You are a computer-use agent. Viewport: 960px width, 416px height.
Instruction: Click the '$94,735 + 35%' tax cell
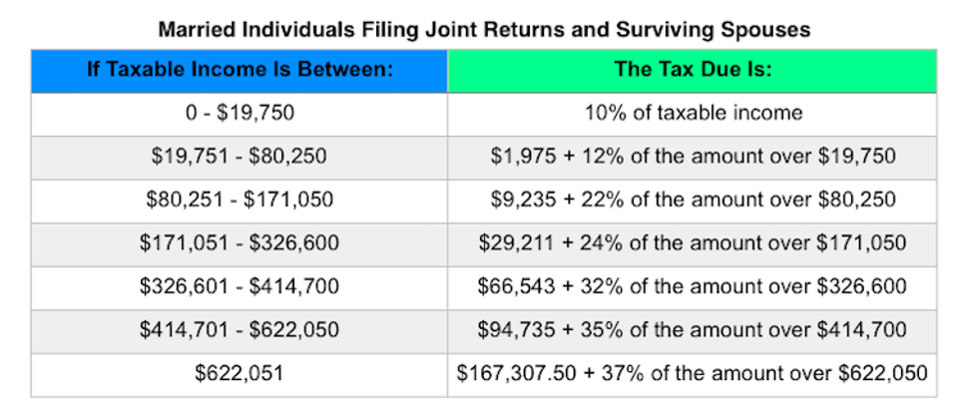coord(692,331)
